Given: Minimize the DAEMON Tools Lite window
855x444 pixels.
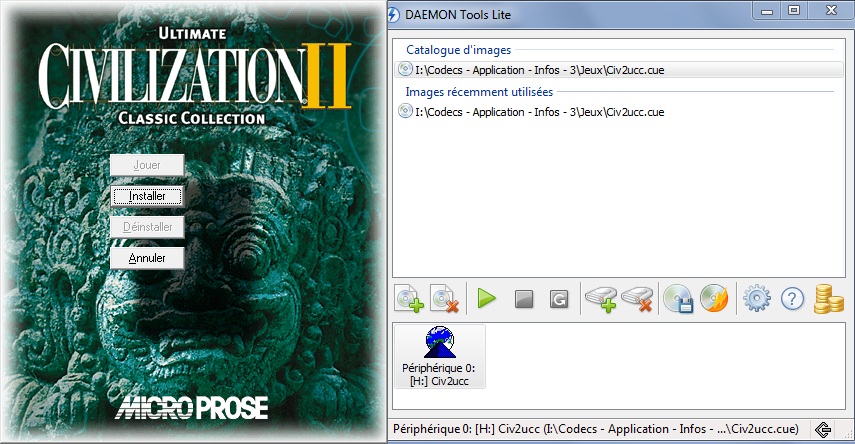Looking at the screenshot, I should click(767, 11).
